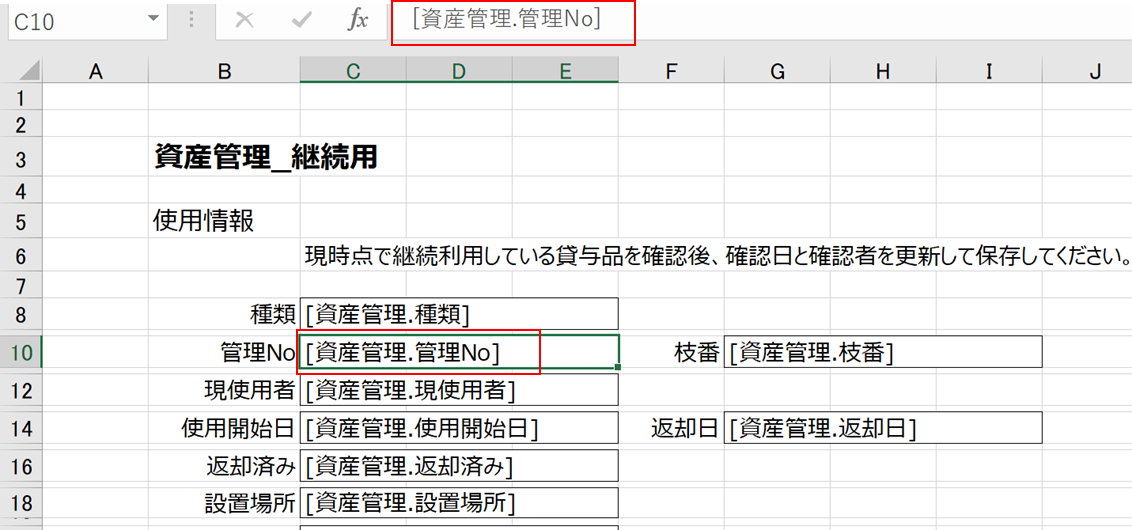Select column C header
1132x530 pixels.
pyautogui.click(x=353, y=71)
